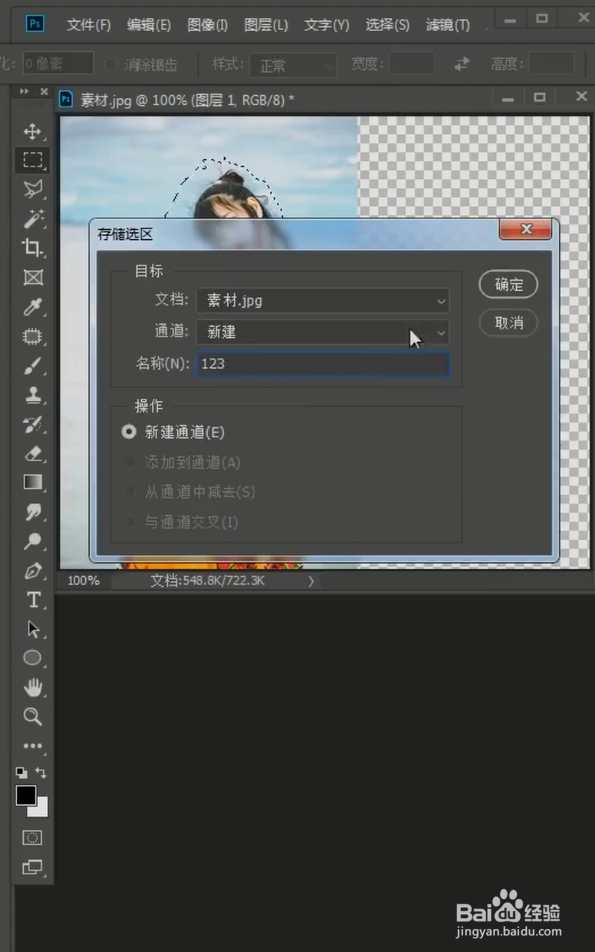Viewport: 595px width, 952px height.
Task: Open the 样式 dropdown set to 正常
Action: (293, 64)
